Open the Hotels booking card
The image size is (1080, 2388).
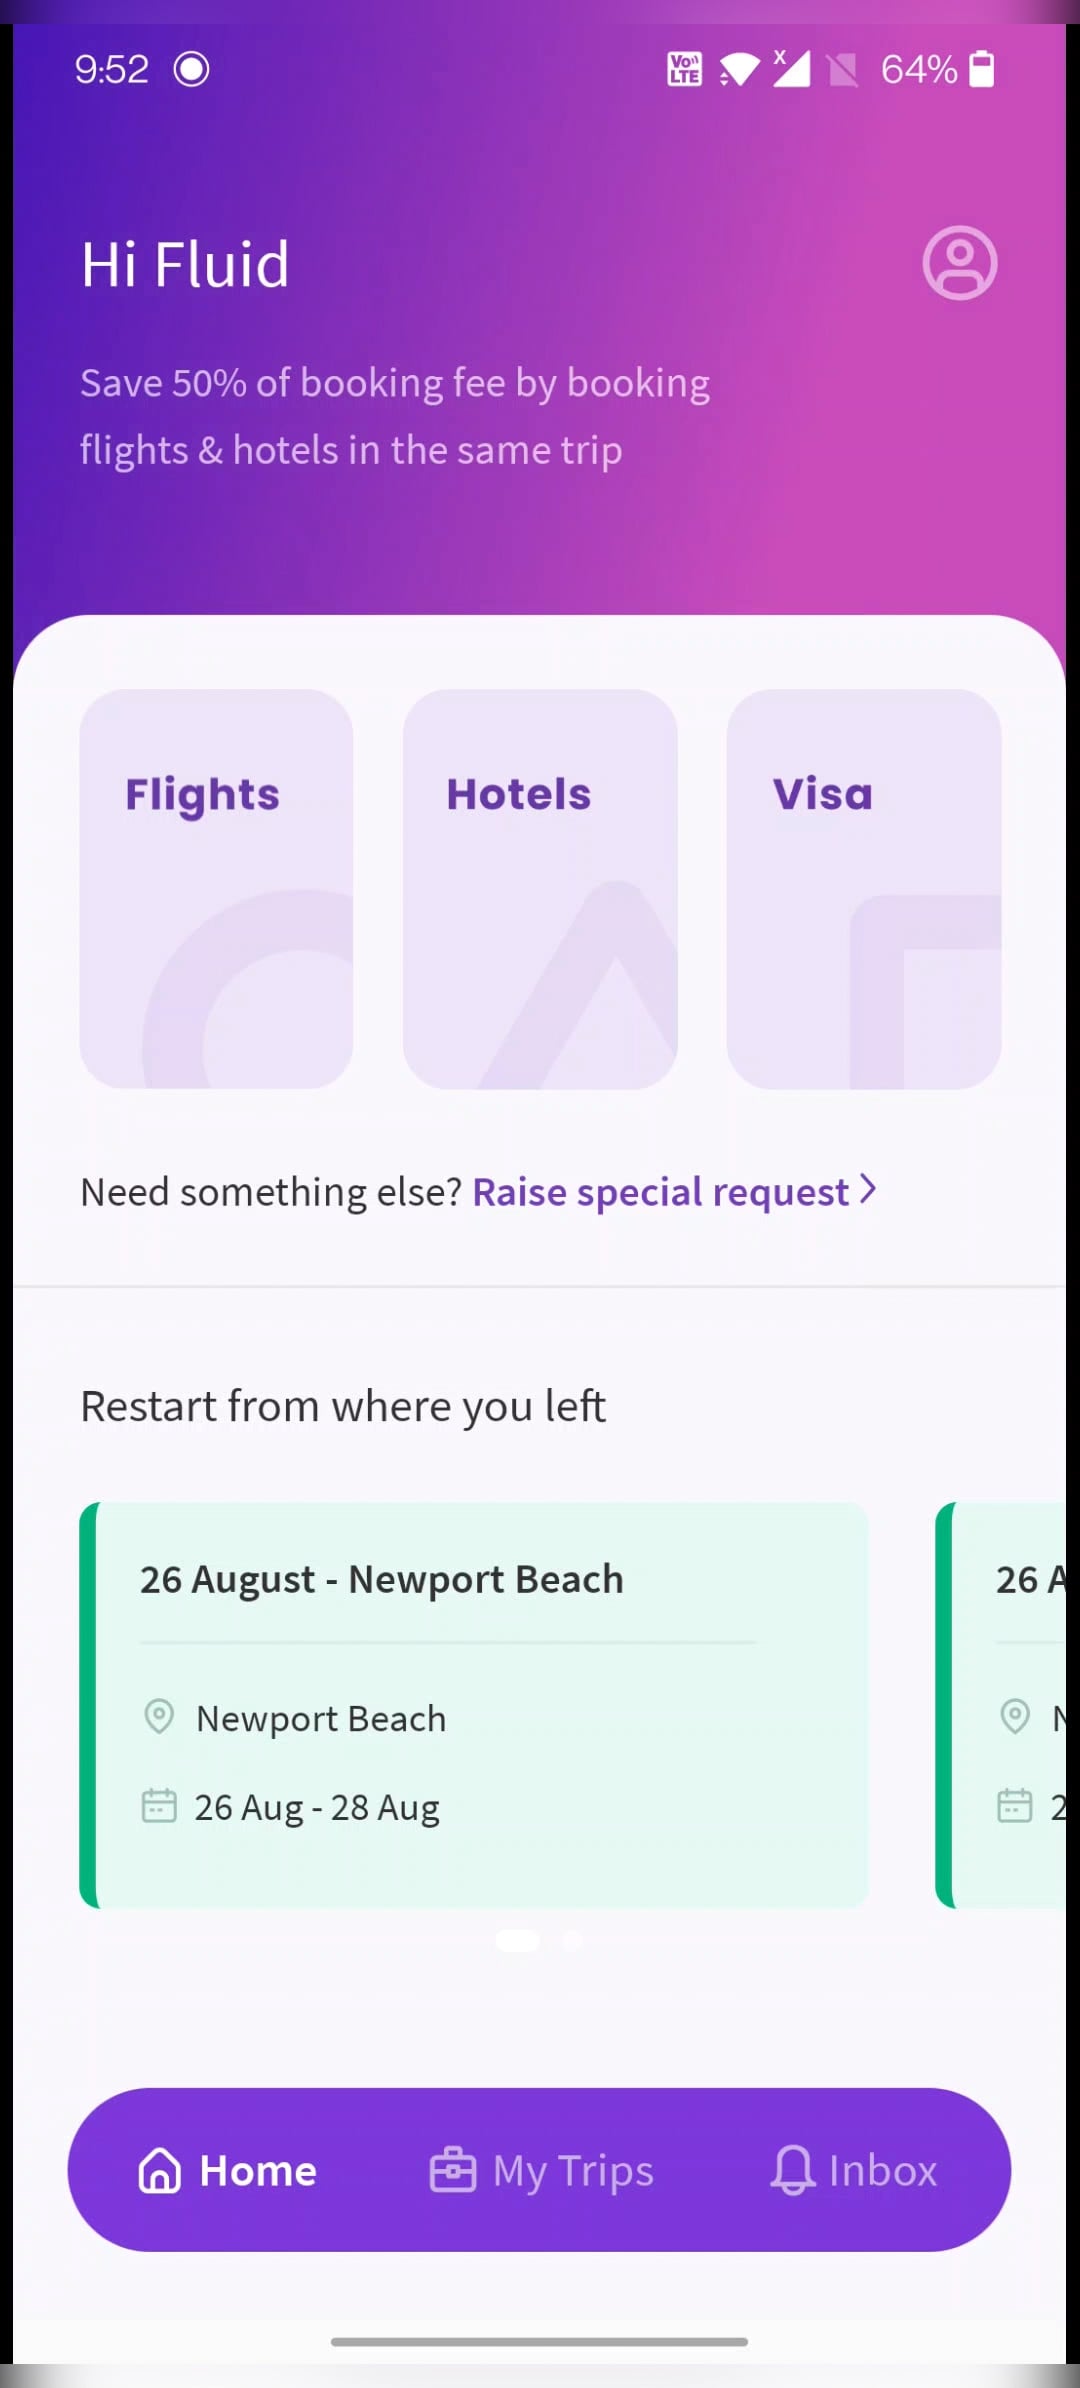pos(540,889)
